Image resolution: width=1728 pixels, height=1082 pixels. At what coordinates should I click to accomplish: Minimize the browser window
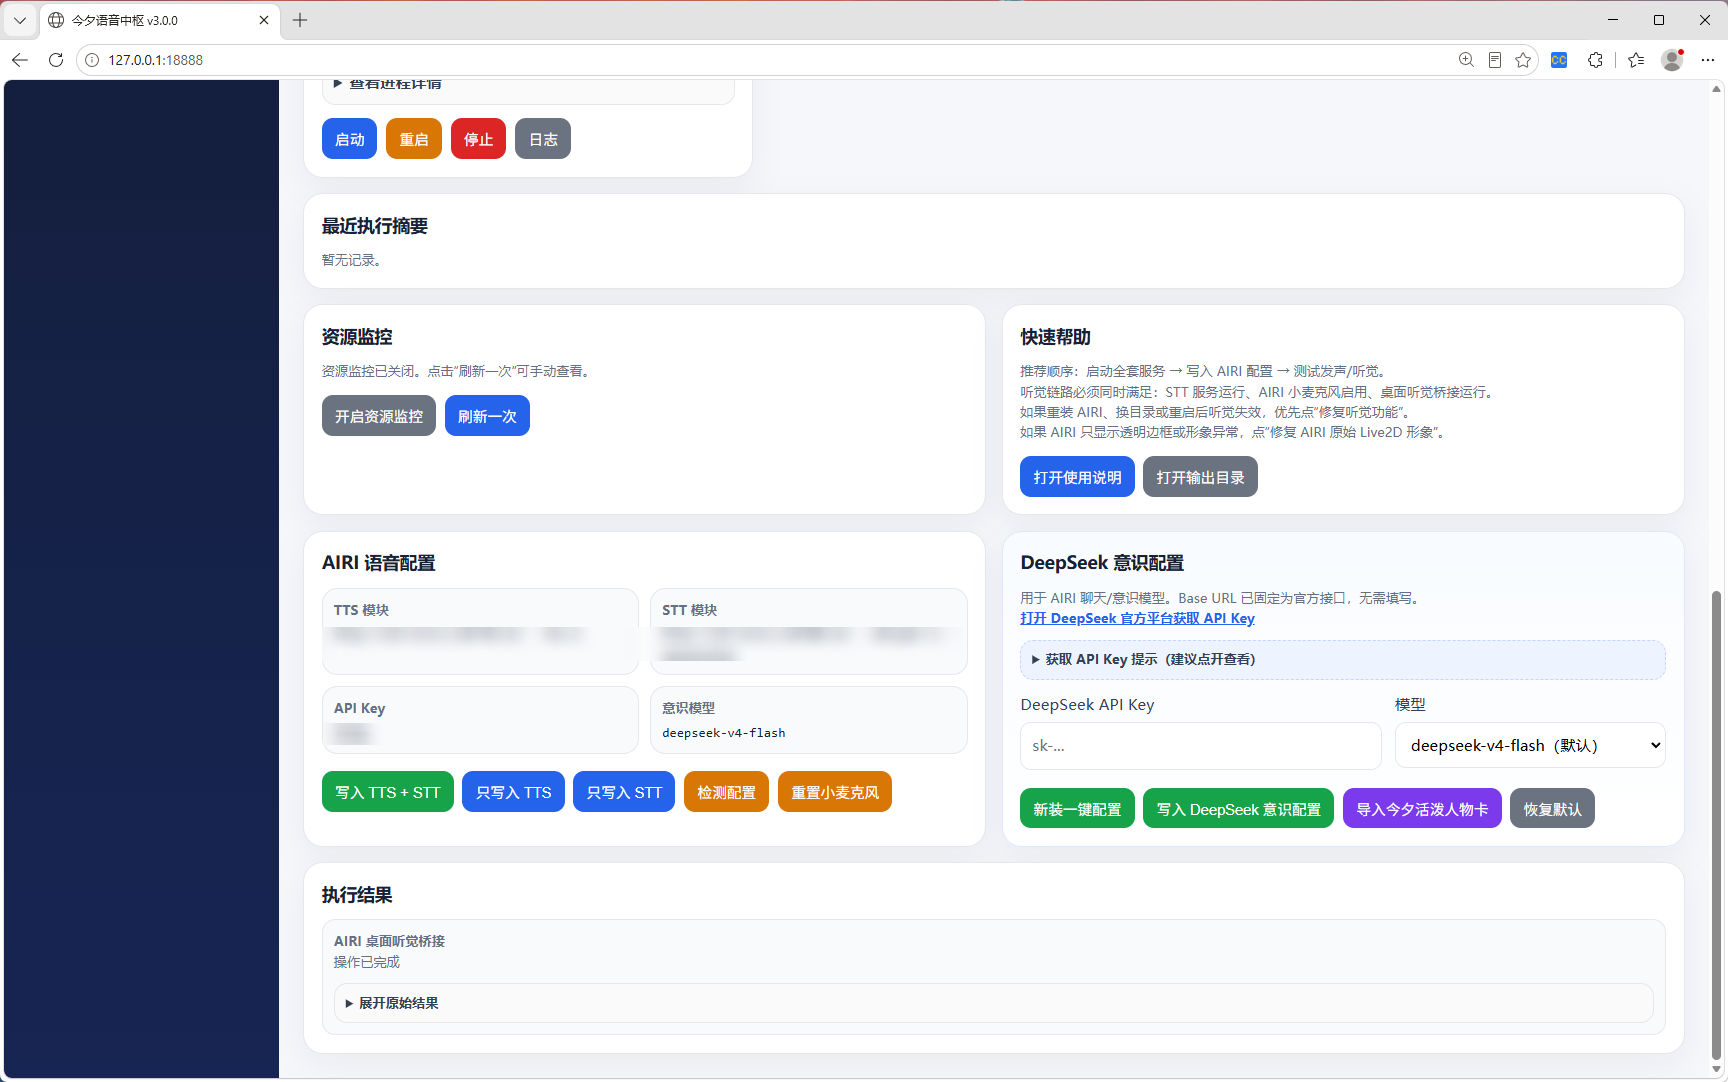click(x=1613, y=20)
